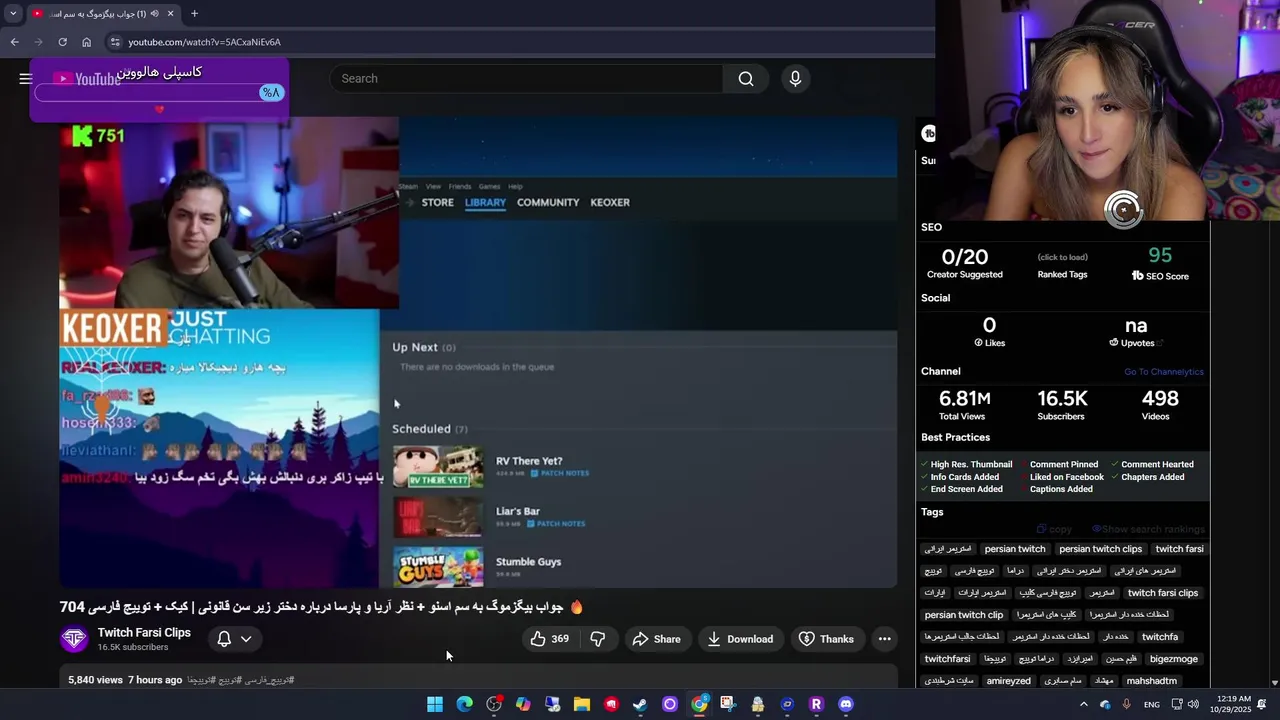Open Microsoft Edge from taskbar
This screenshot has height=720, width=1280.
click(464, 704)
